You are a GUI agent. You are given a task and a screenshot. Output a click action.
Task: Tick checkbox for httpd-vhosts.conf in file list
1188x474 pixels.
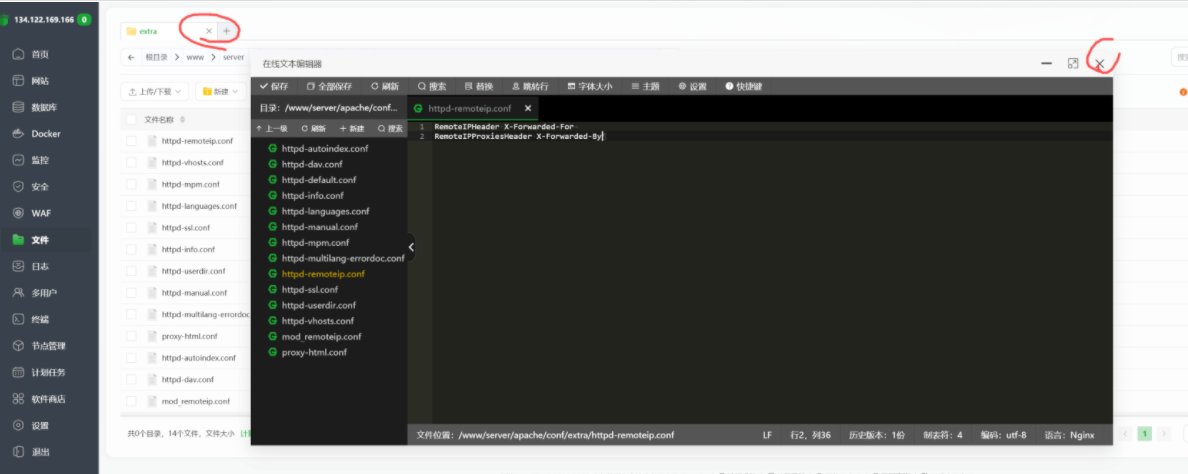pos(132,163)
